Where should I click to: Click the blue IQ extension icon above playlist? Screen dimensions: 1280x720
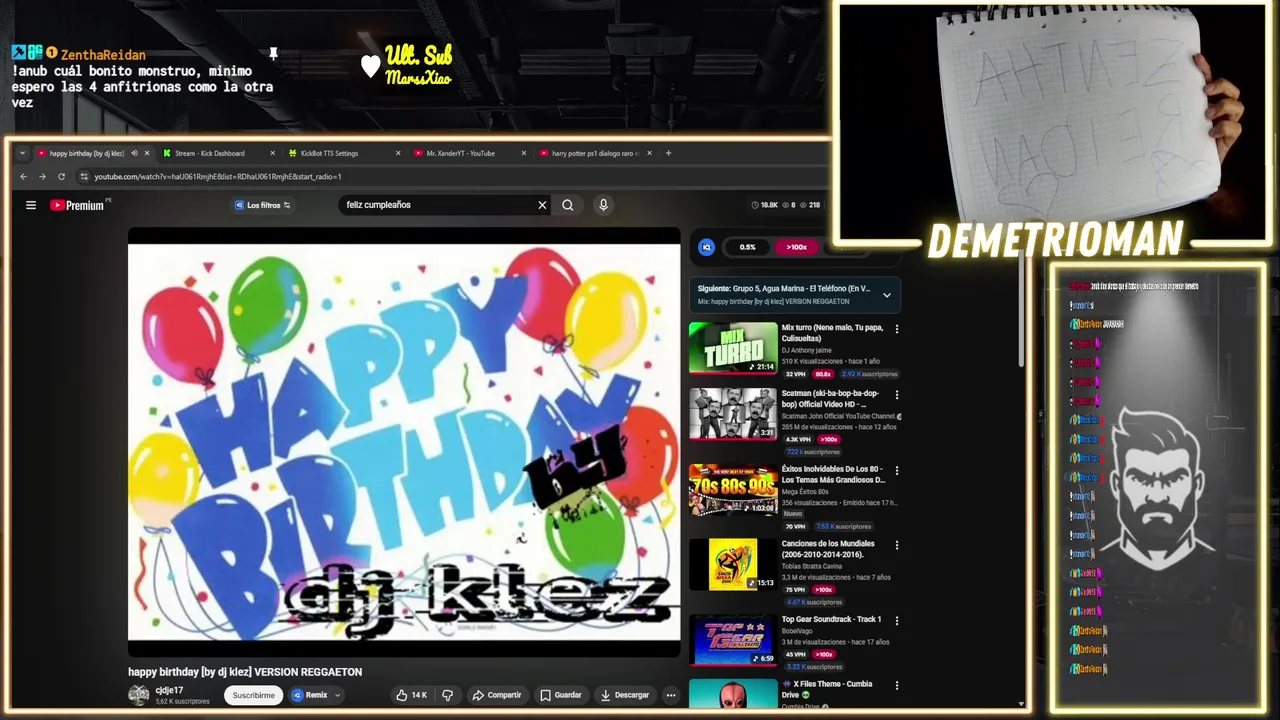pyautogui.click(x=707, y=247)
